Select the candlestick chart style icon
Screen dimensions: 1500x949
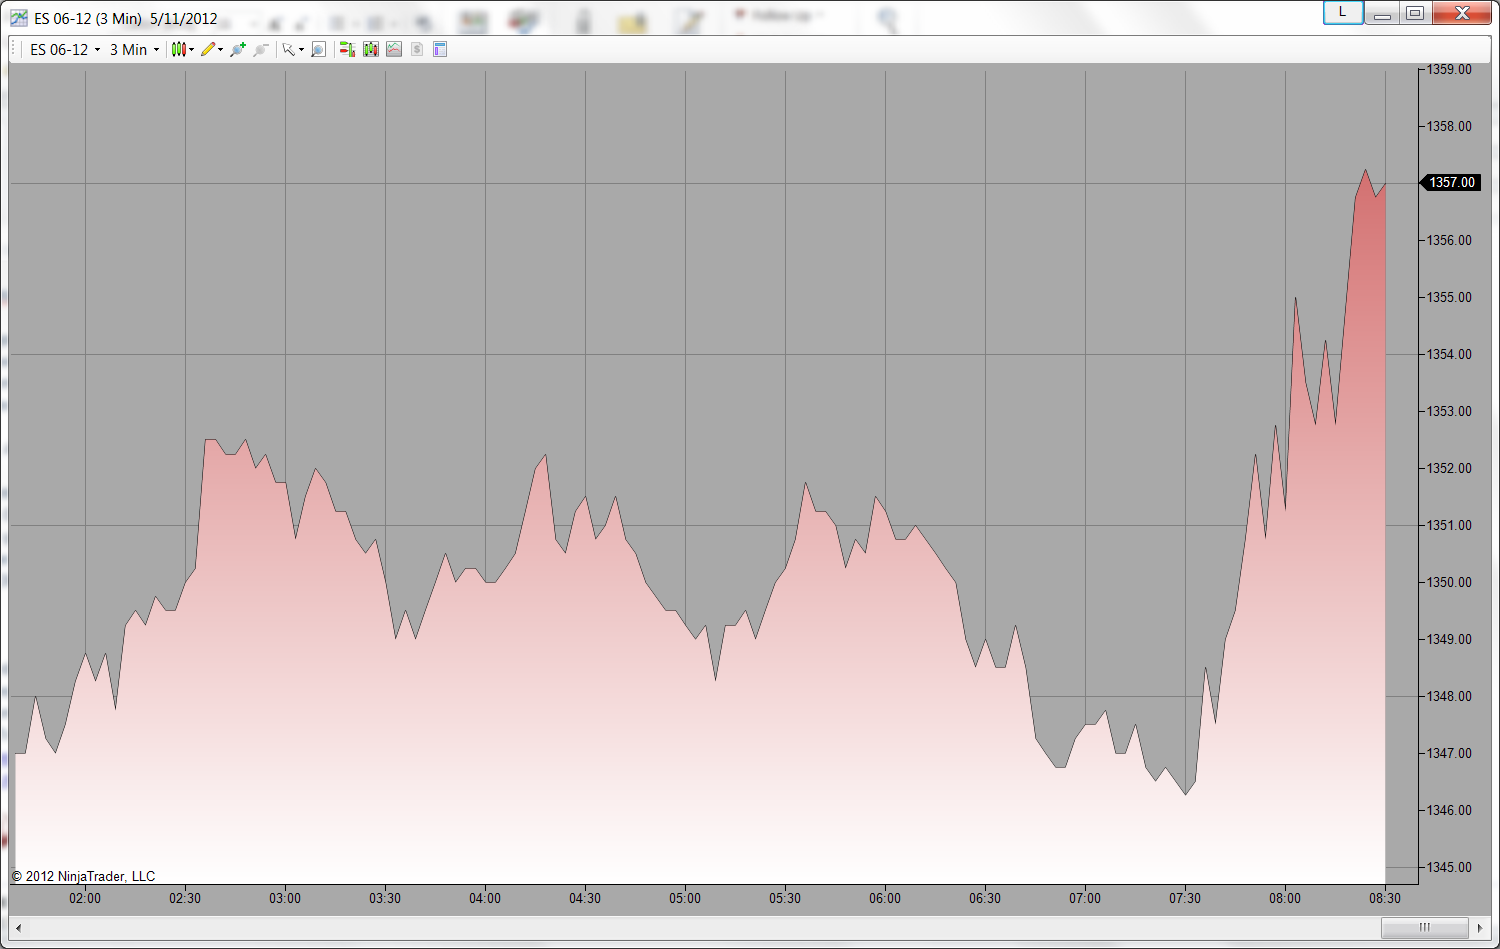pos(179,49)
